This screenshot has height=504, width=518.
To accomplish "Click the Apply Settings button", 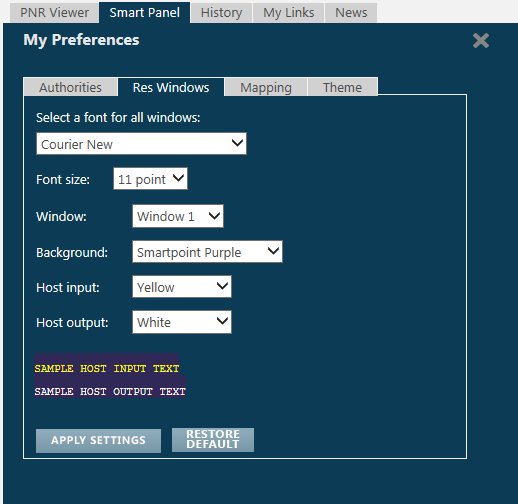I will pyautogui.click(x=98, y=440).
